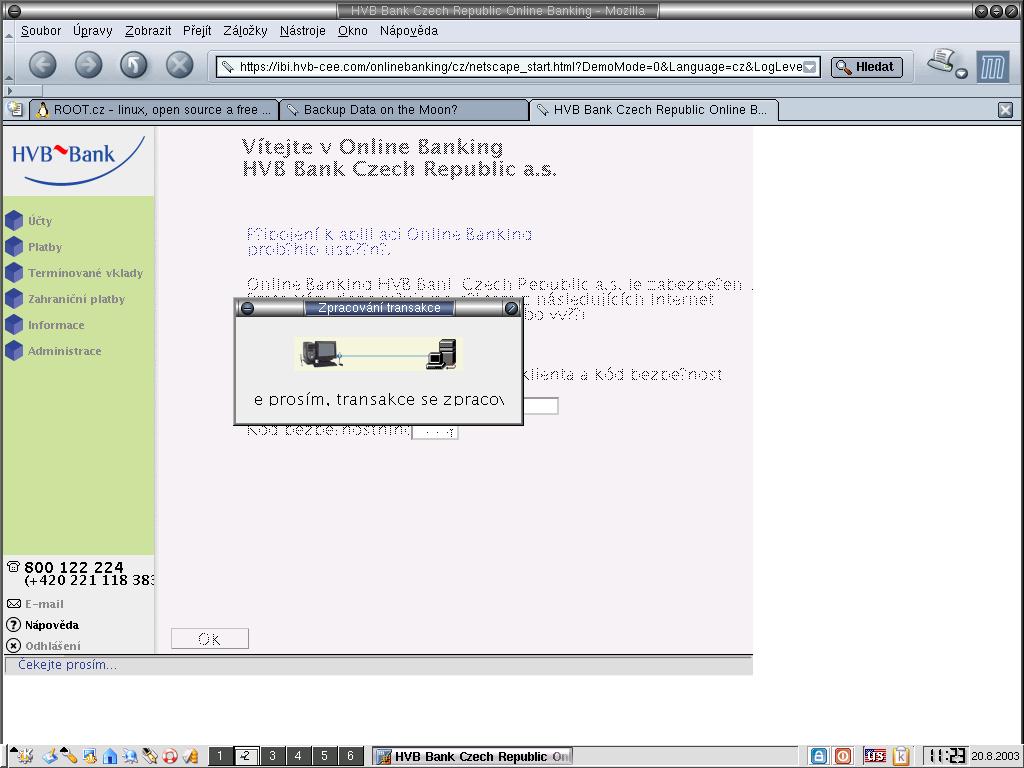
Task: Click the question mark Nápověda icon
Action: 14,625
